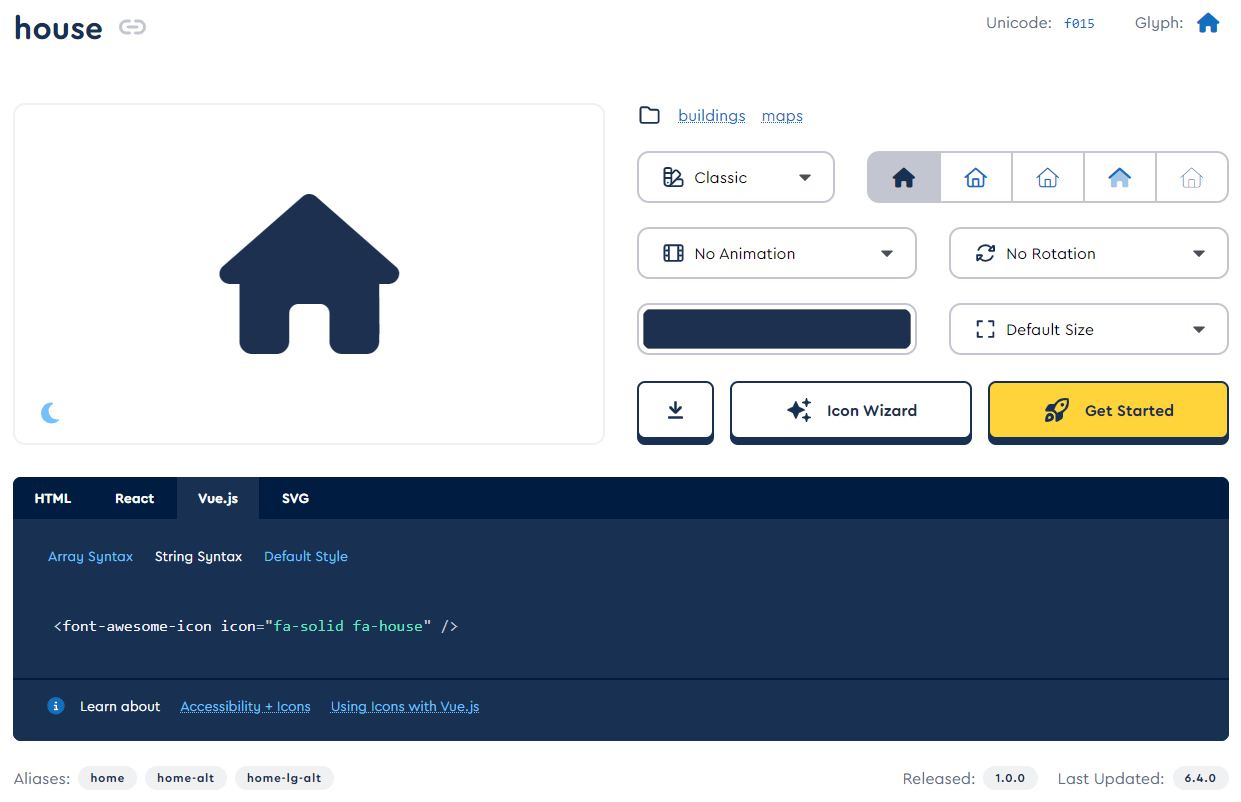The image size is (1241, 802).
Task: Click the download arrow icon button
Action: pos(675,410)
